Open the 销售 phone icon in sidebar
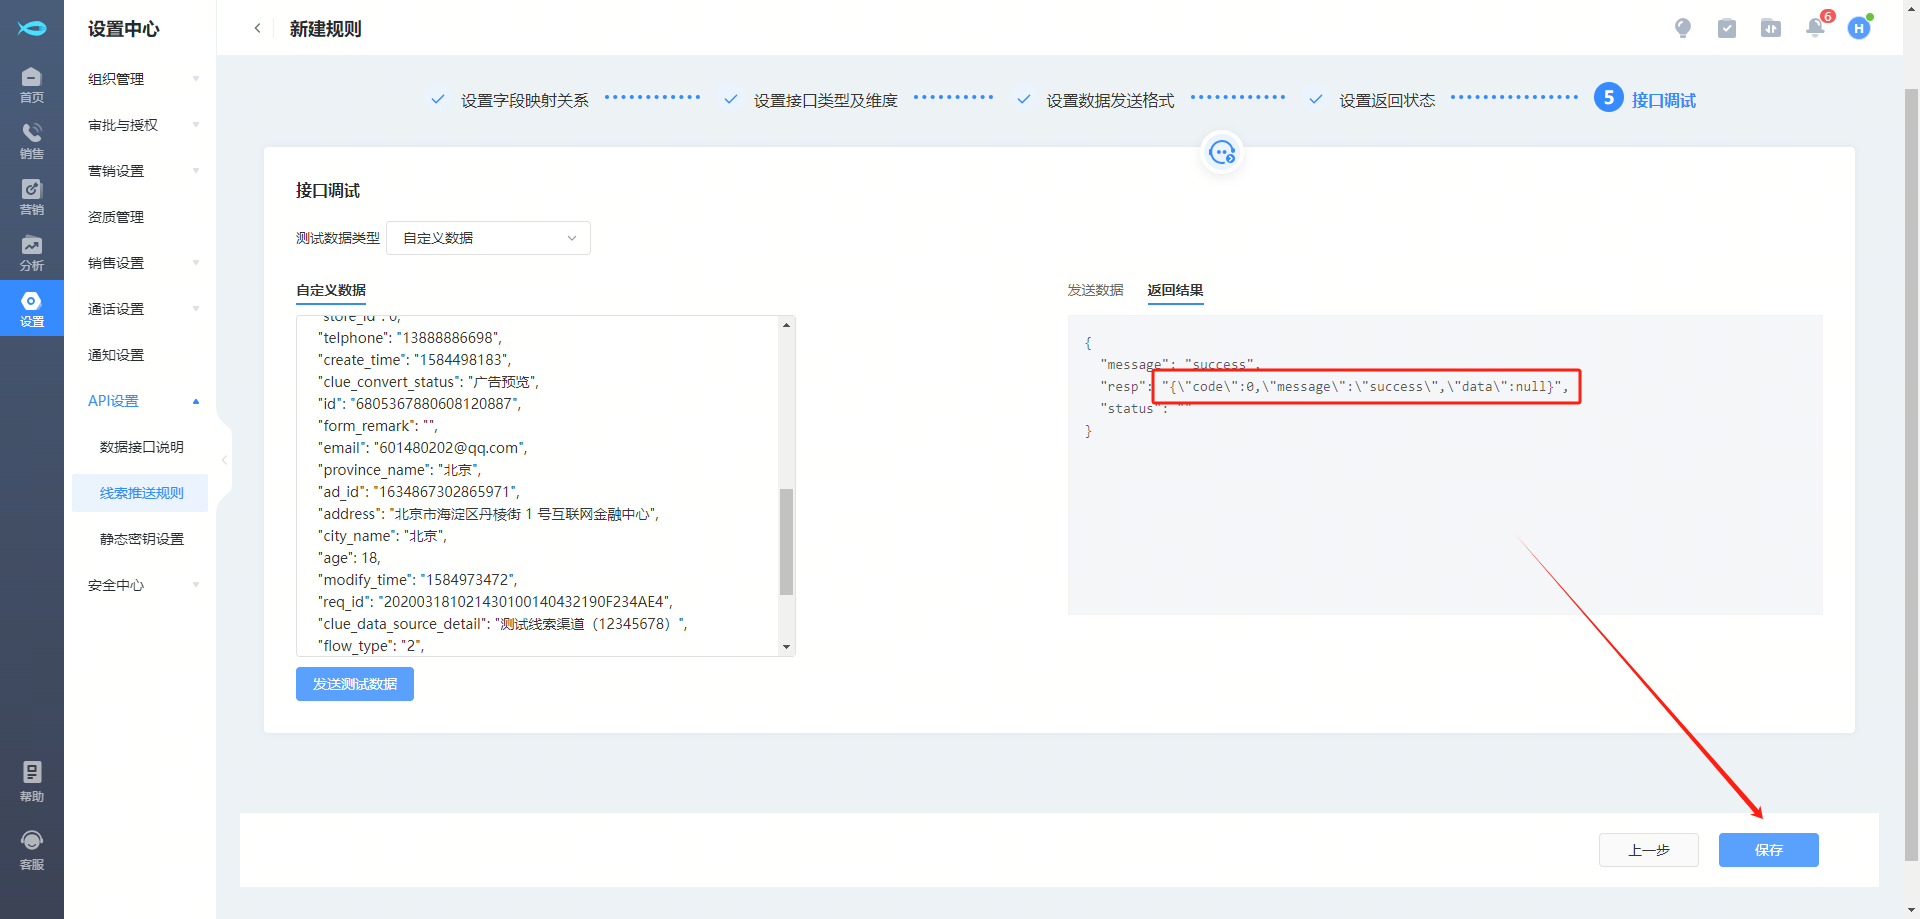 coord(31,140)
